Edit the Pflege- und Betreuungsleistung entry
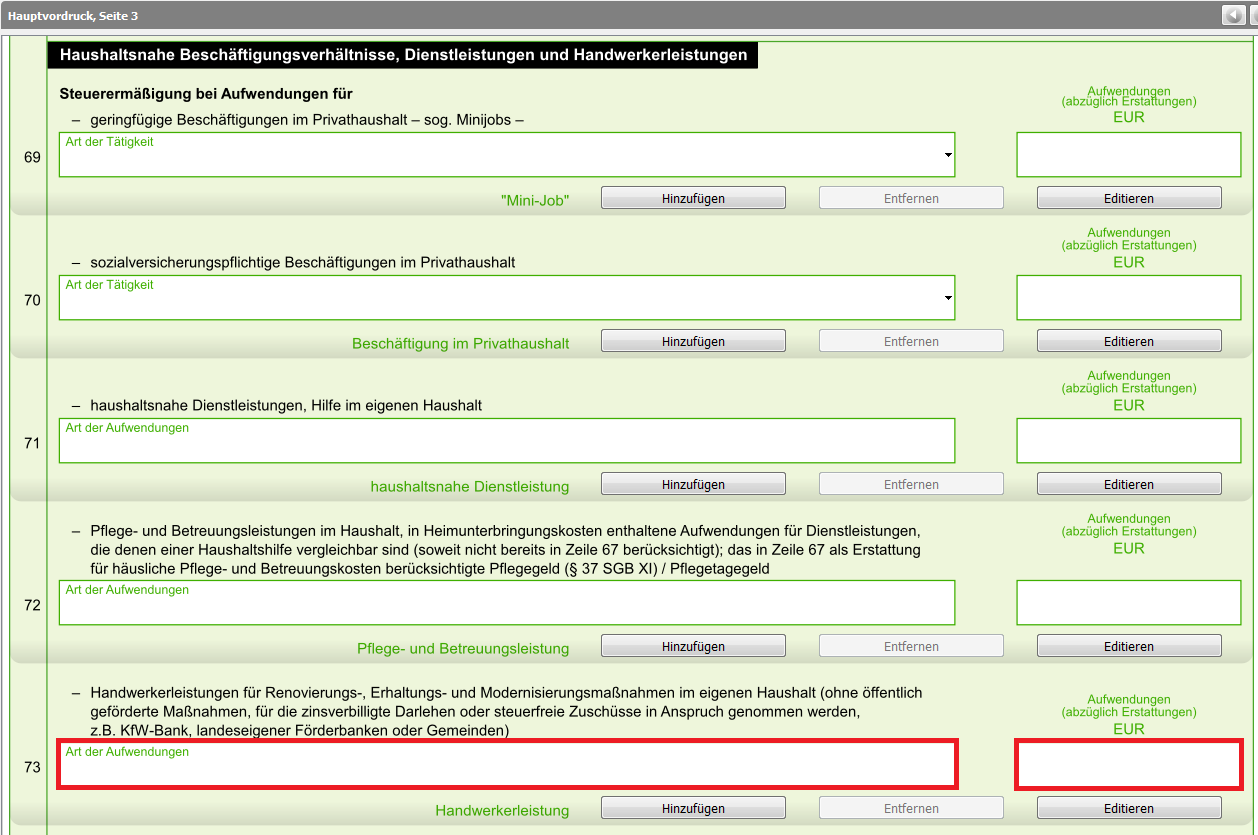The height and width of the screenshot is (835, 1258). pos(1128,646)
